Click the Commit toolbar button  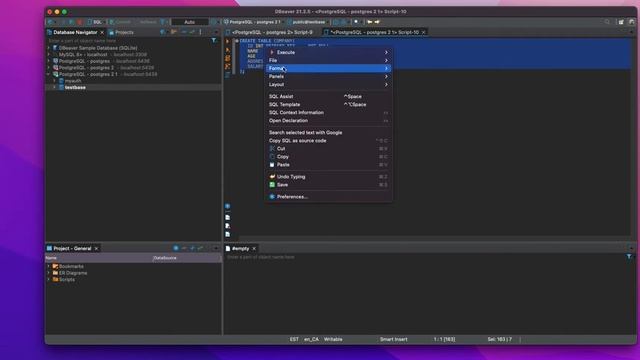(x=120, y=22)
